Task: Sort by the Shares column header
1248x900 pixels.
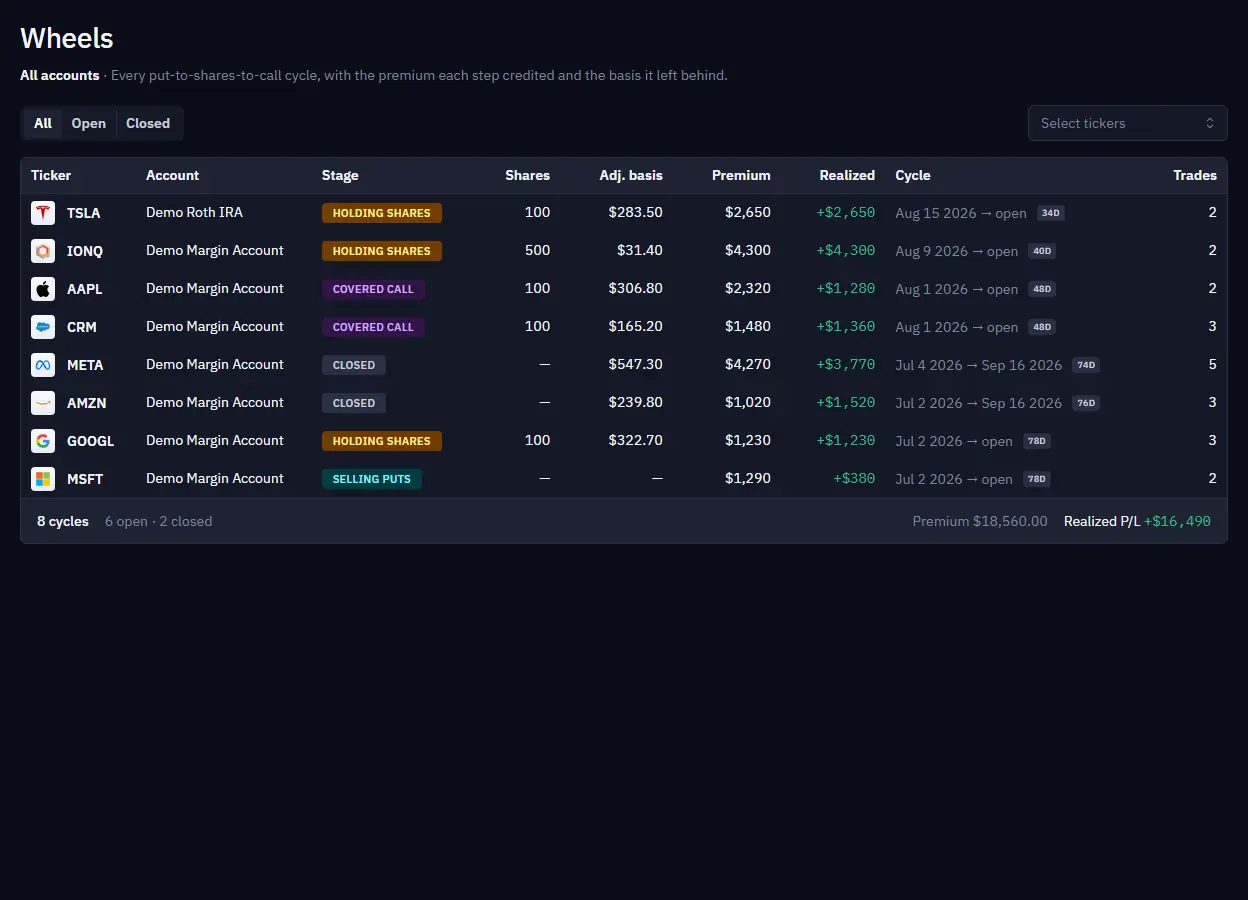Action: point(527,175)
